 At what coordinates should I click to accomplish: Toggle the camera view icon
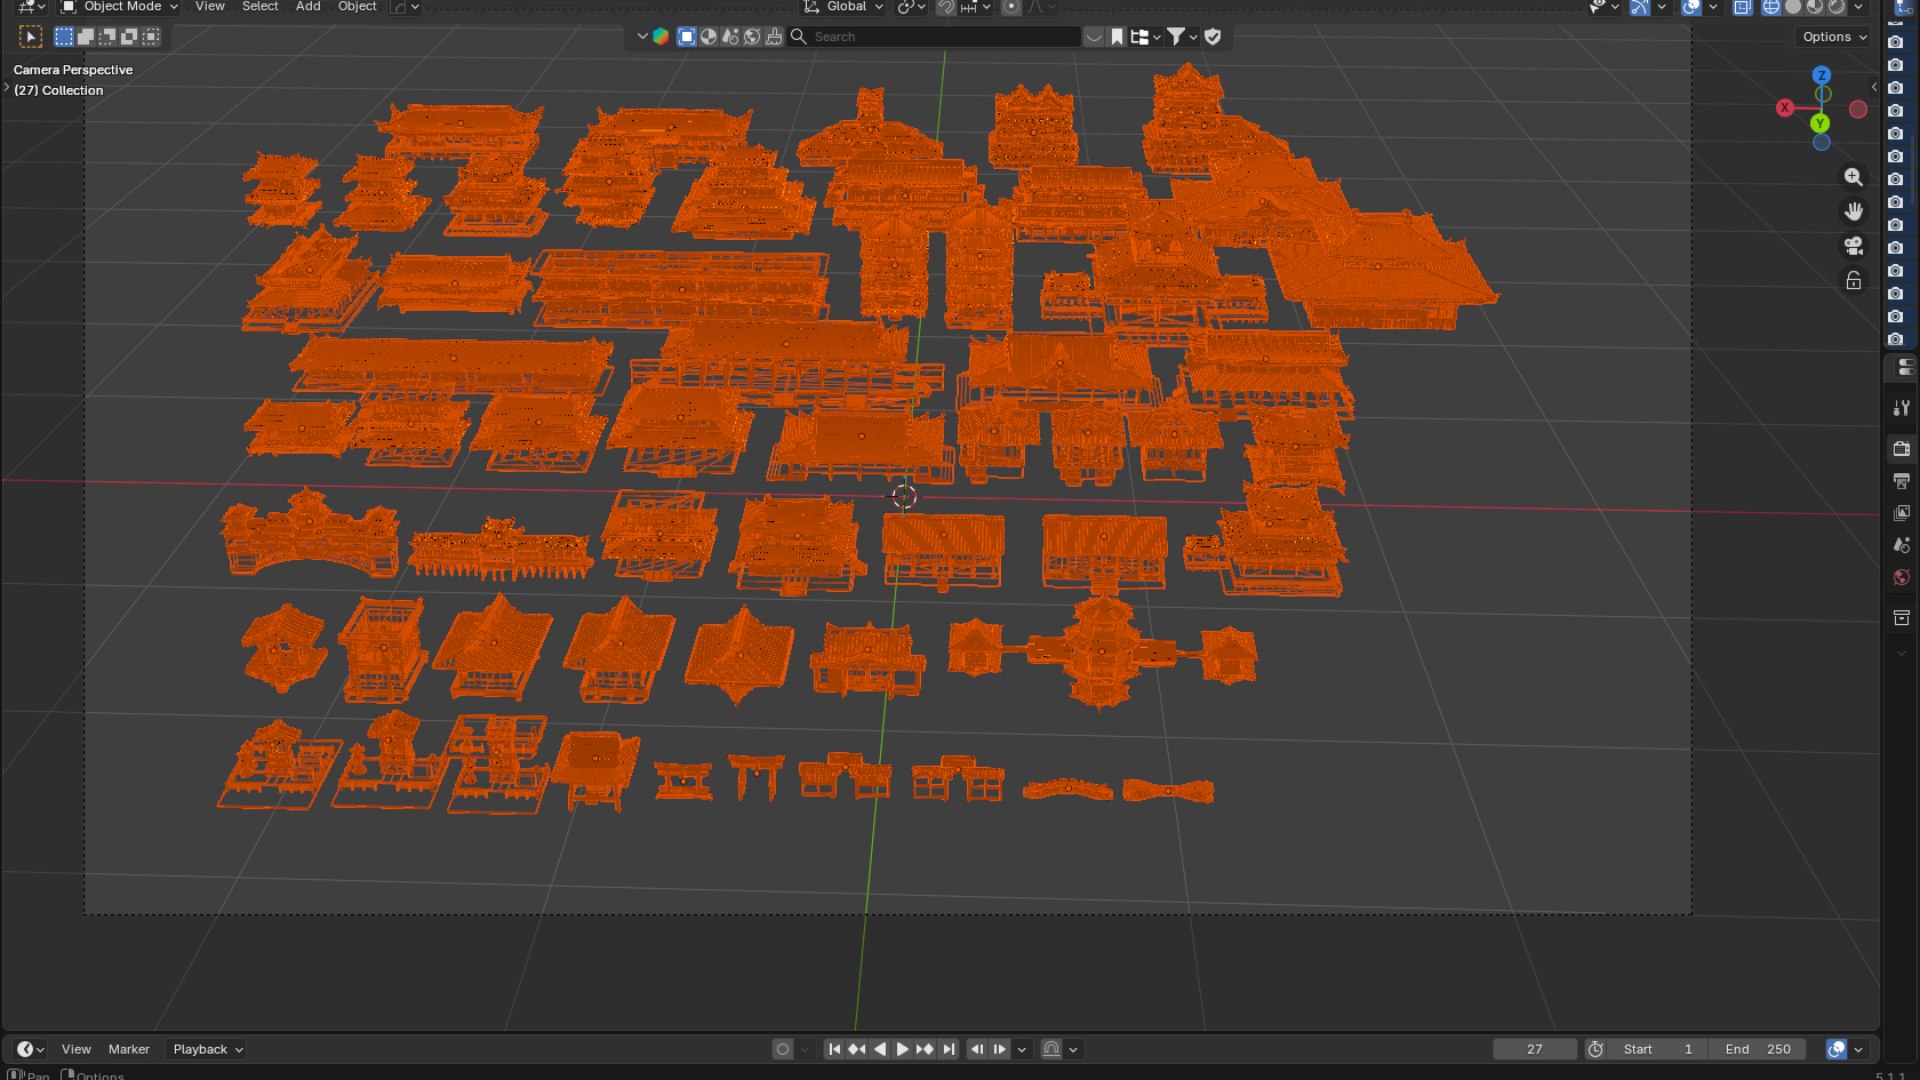point(1853,246)
